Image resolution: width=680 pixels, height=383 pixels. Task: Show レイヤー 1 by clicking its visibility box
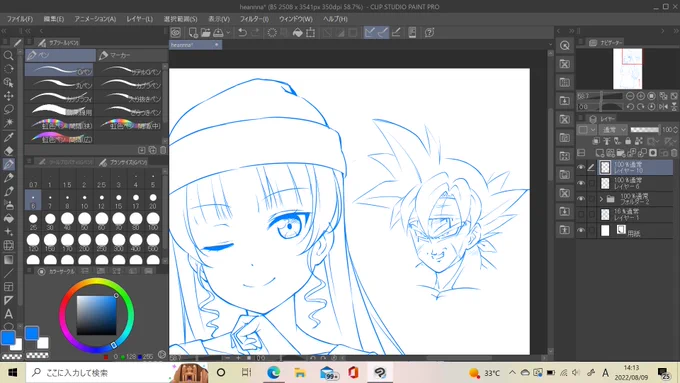[581, 214]
